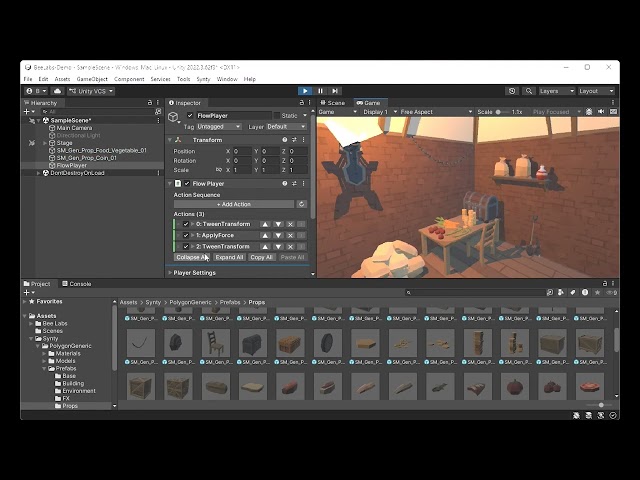Uncheck action 0: TweenTransform

pos(186,224)
